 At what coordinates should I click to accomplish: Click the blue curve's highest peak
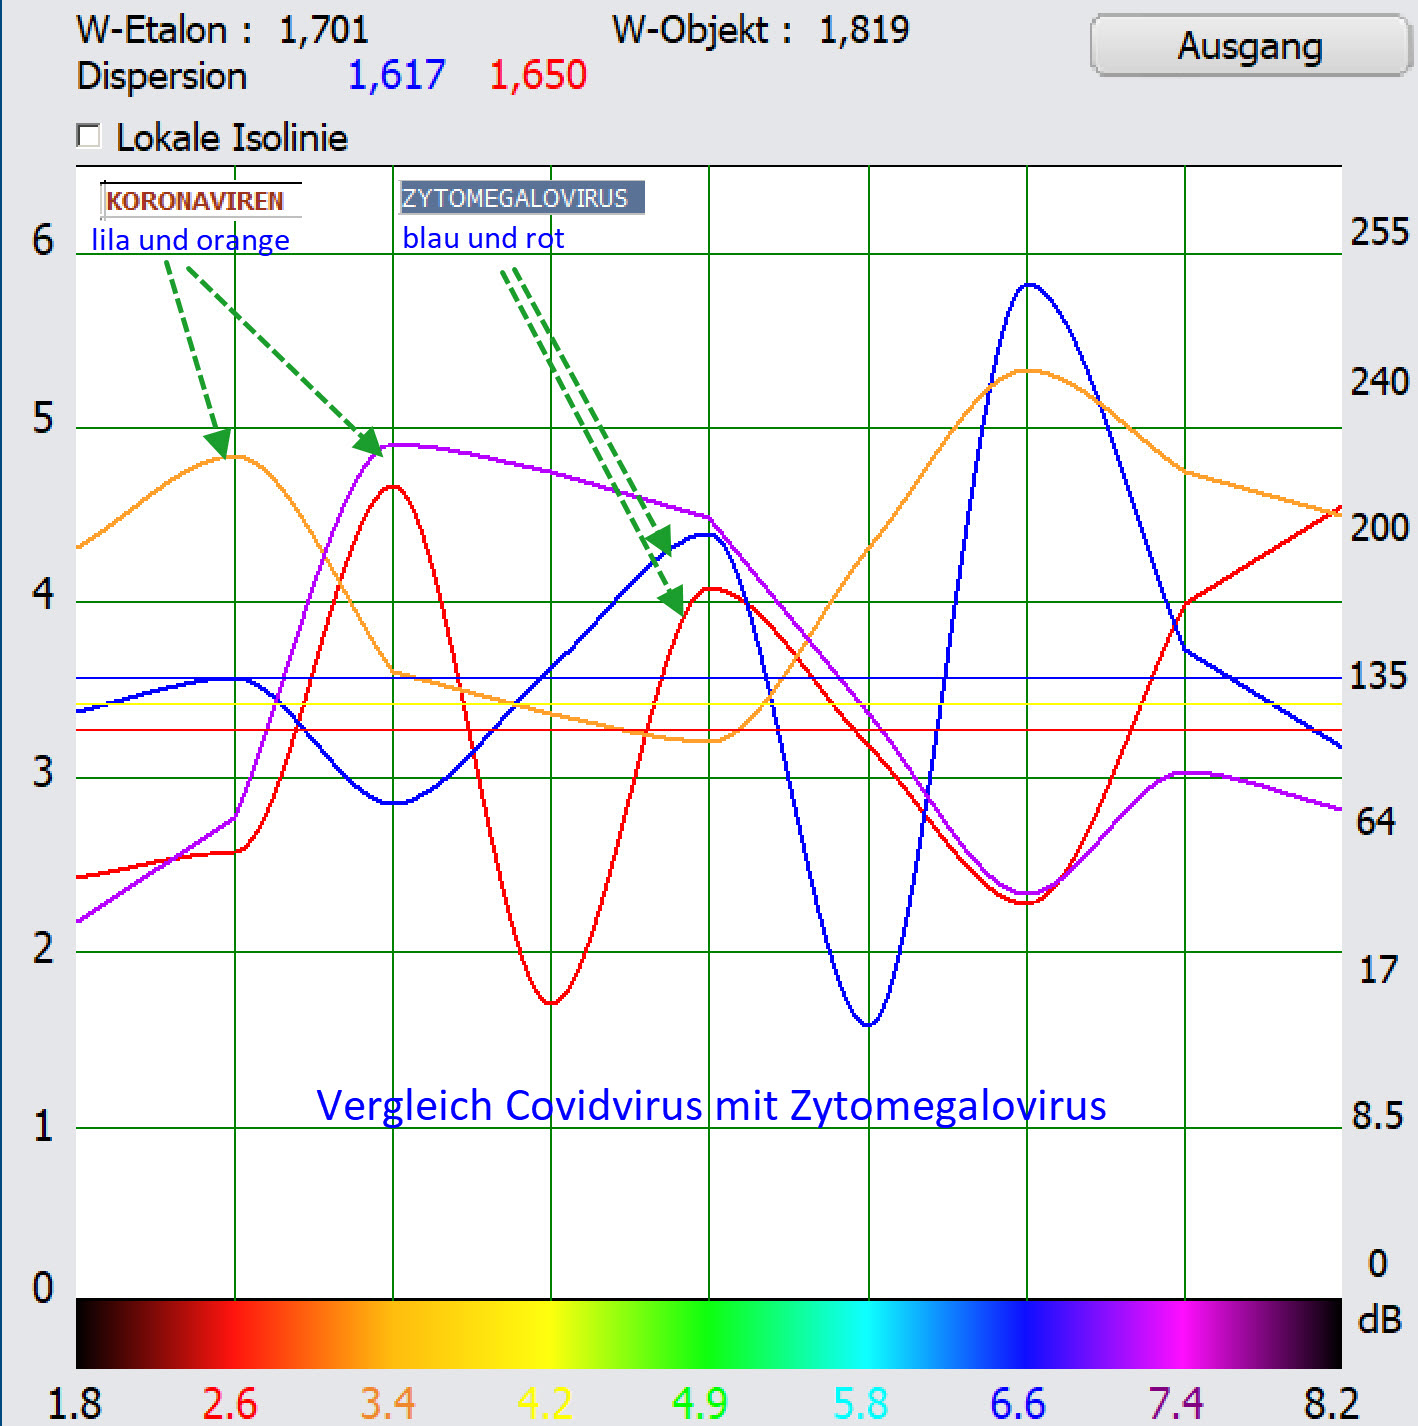(1029, 286)
